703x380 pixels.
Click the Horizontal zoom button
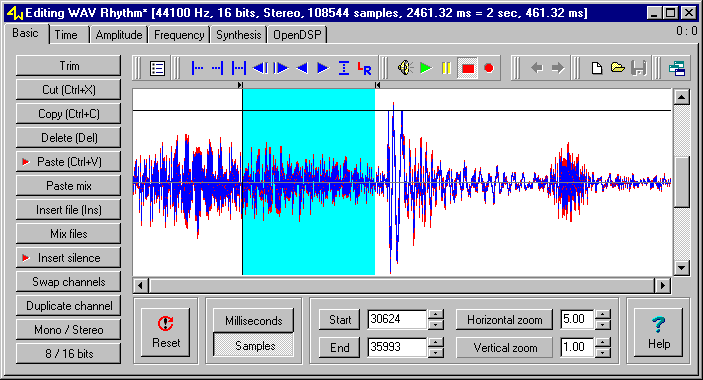pyautogui.click(x=504, y=320)
